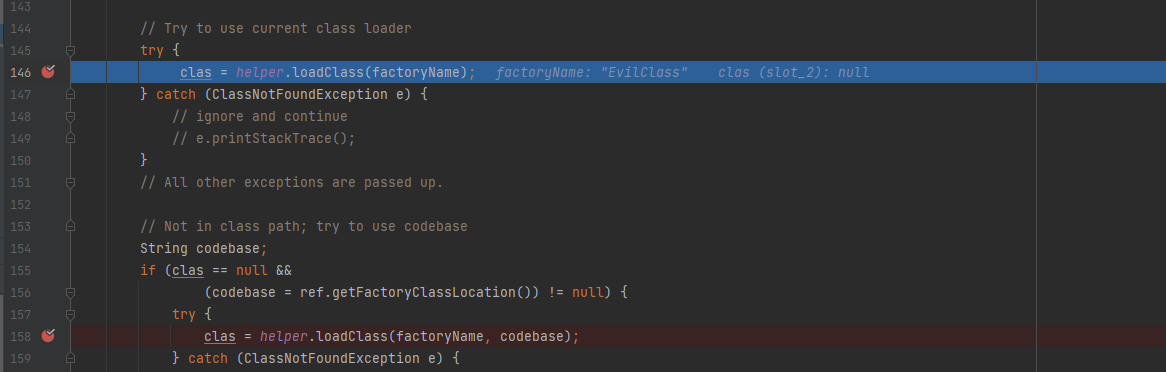Screen dimensions: 1166x372
Task: Click gutter at line 154 to add breakpoint
Action: pyautogui.click(x=48, y=248)
